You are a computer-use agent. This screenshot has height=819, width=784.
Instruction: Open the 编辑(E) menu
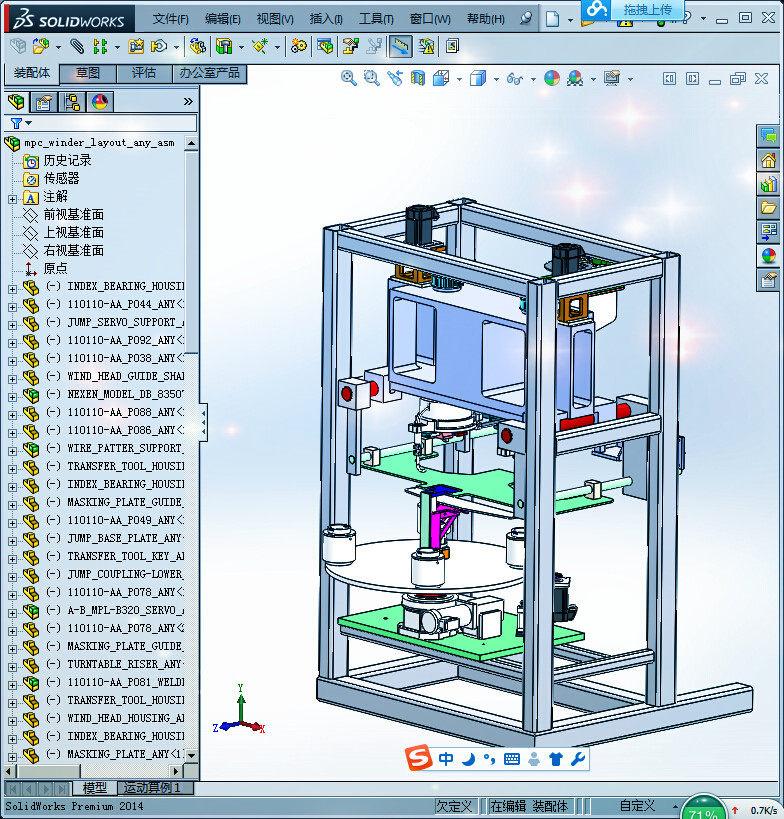click(223, 19)
